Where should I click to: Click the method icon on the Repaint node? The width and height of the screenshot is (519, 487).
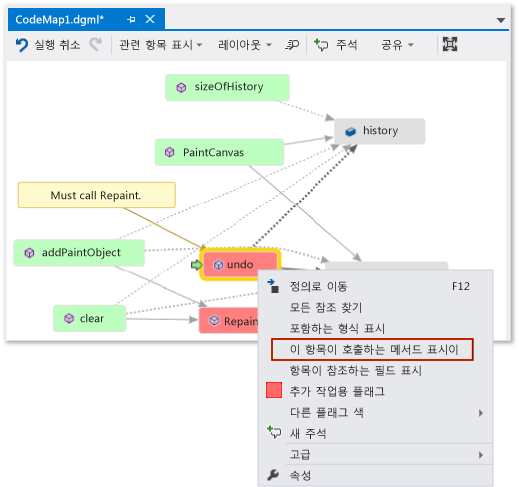[214, 321]
